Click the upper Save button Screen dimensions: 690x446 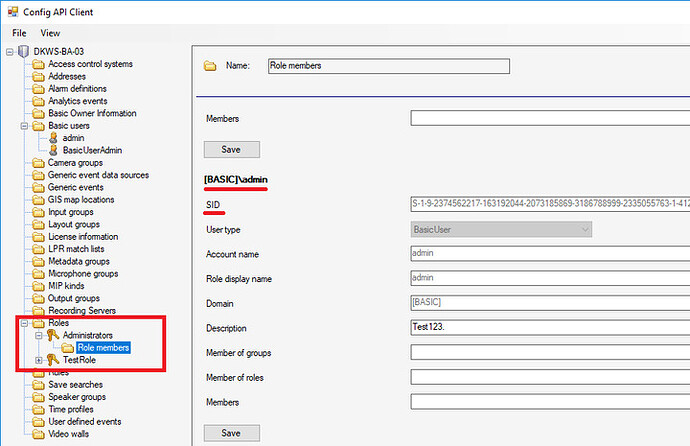(231, 150)
